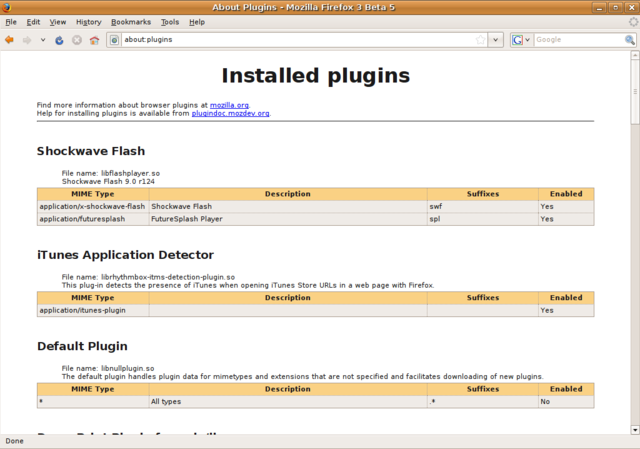Click the Forward arrow button
The height and width of the screenshot is (449, 640).
pyautogui.click(x=27, y=40)
